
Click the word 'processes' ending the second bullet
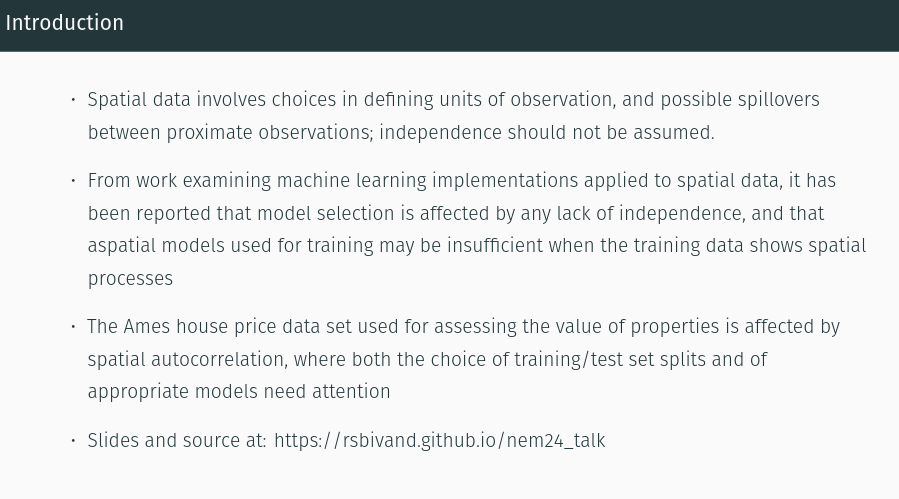click(130, 279)
